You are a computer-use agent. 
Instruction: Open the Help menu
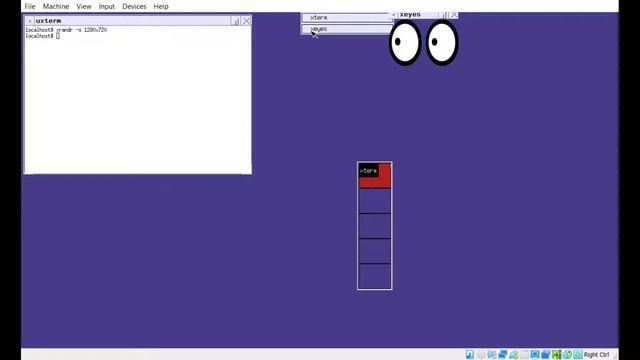click(161, 7)
